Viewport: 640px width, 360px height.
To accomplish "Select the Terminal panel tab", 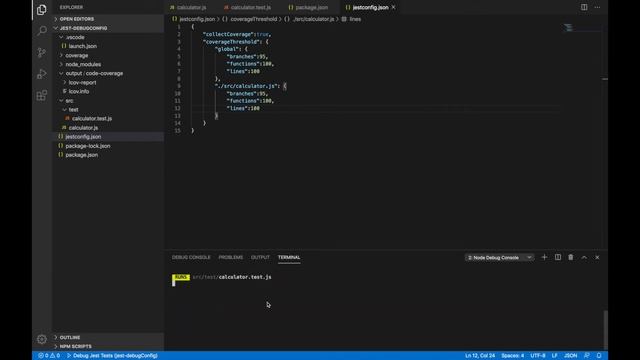I will tap(289, 257).
